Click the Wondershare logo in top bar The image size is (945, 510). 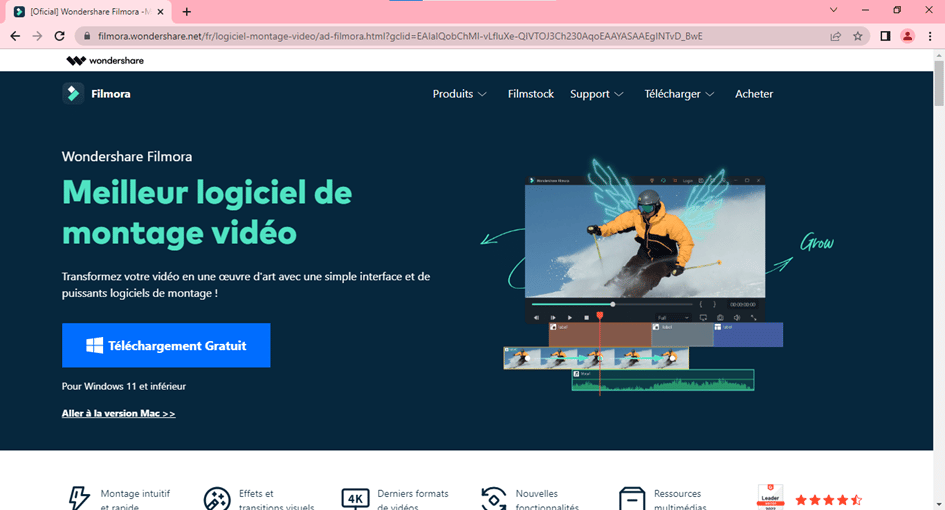coord(104,60)
